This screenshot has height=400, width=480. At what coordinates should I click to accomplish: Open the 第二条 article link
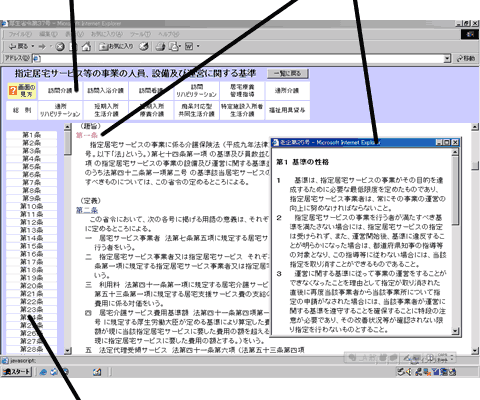(87, 210)
